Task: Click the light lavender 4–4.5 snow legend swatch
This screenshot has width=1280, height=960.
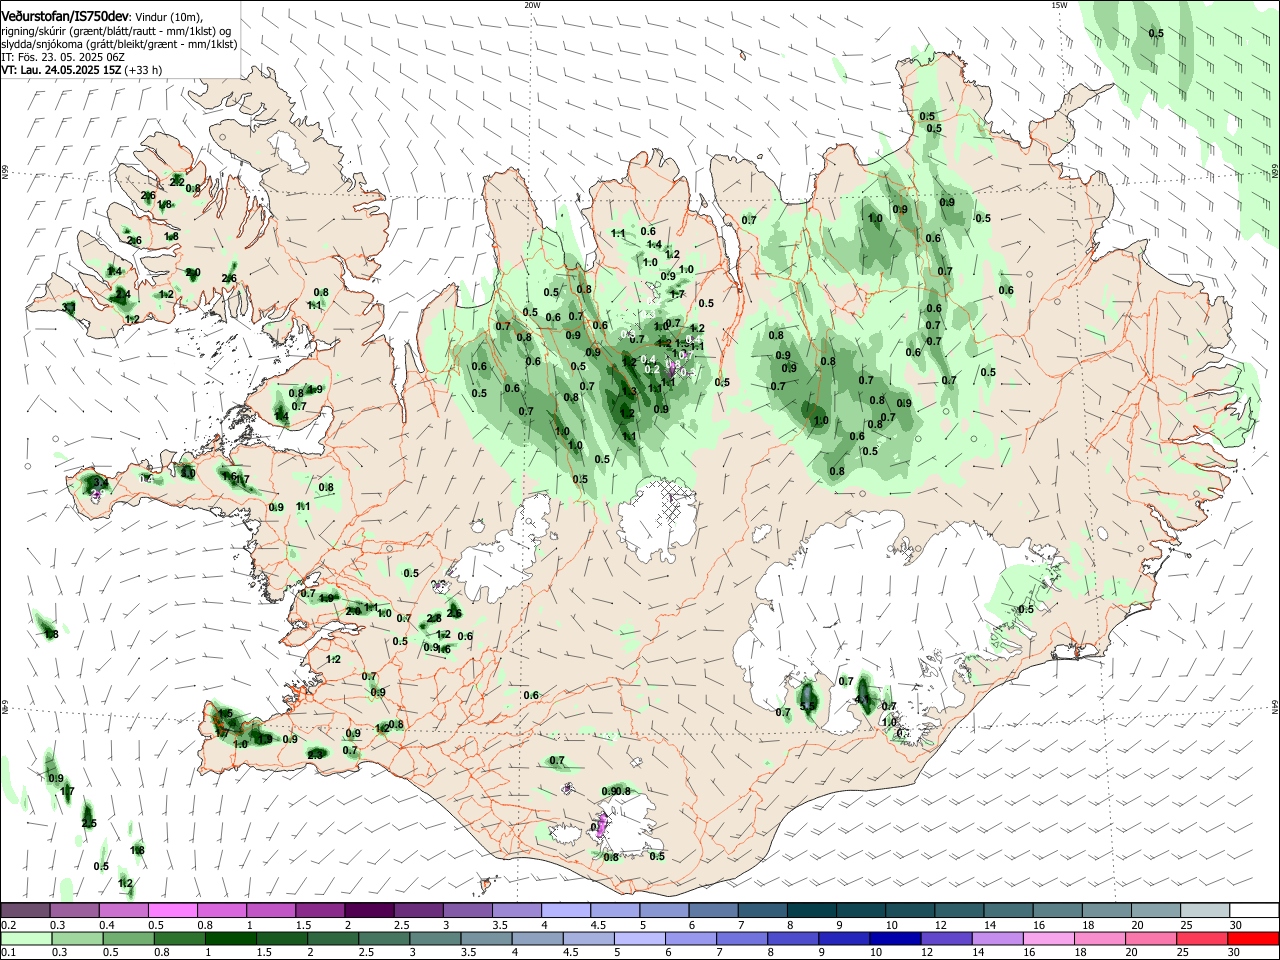Action: point(567,911)
